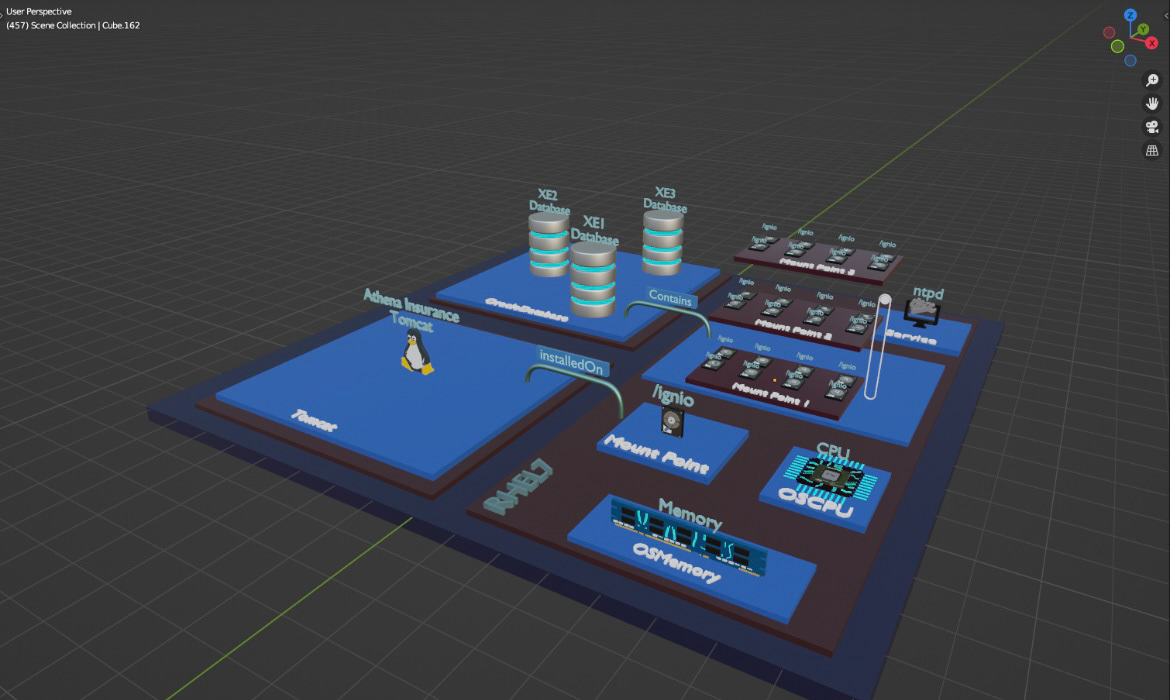1170x700 pixels.
Task: Click the red X axis on navigation gizmo
Action: [x=1152, y=43]
